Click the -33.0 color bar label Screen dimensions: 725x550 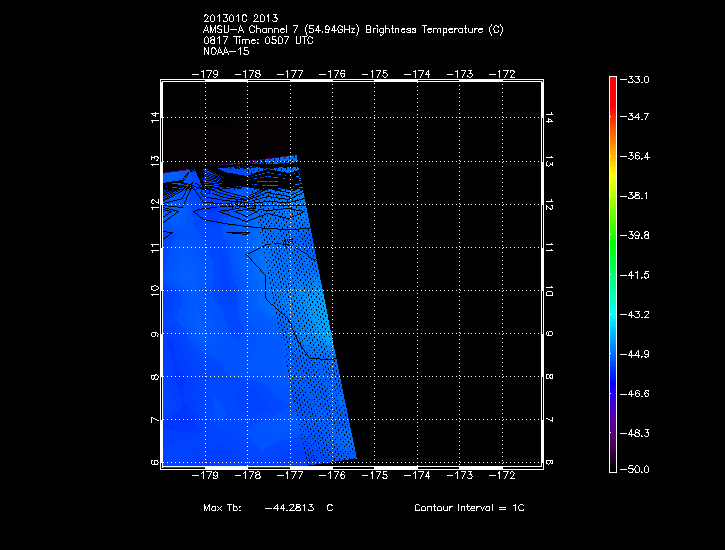(x=635, y=79)
